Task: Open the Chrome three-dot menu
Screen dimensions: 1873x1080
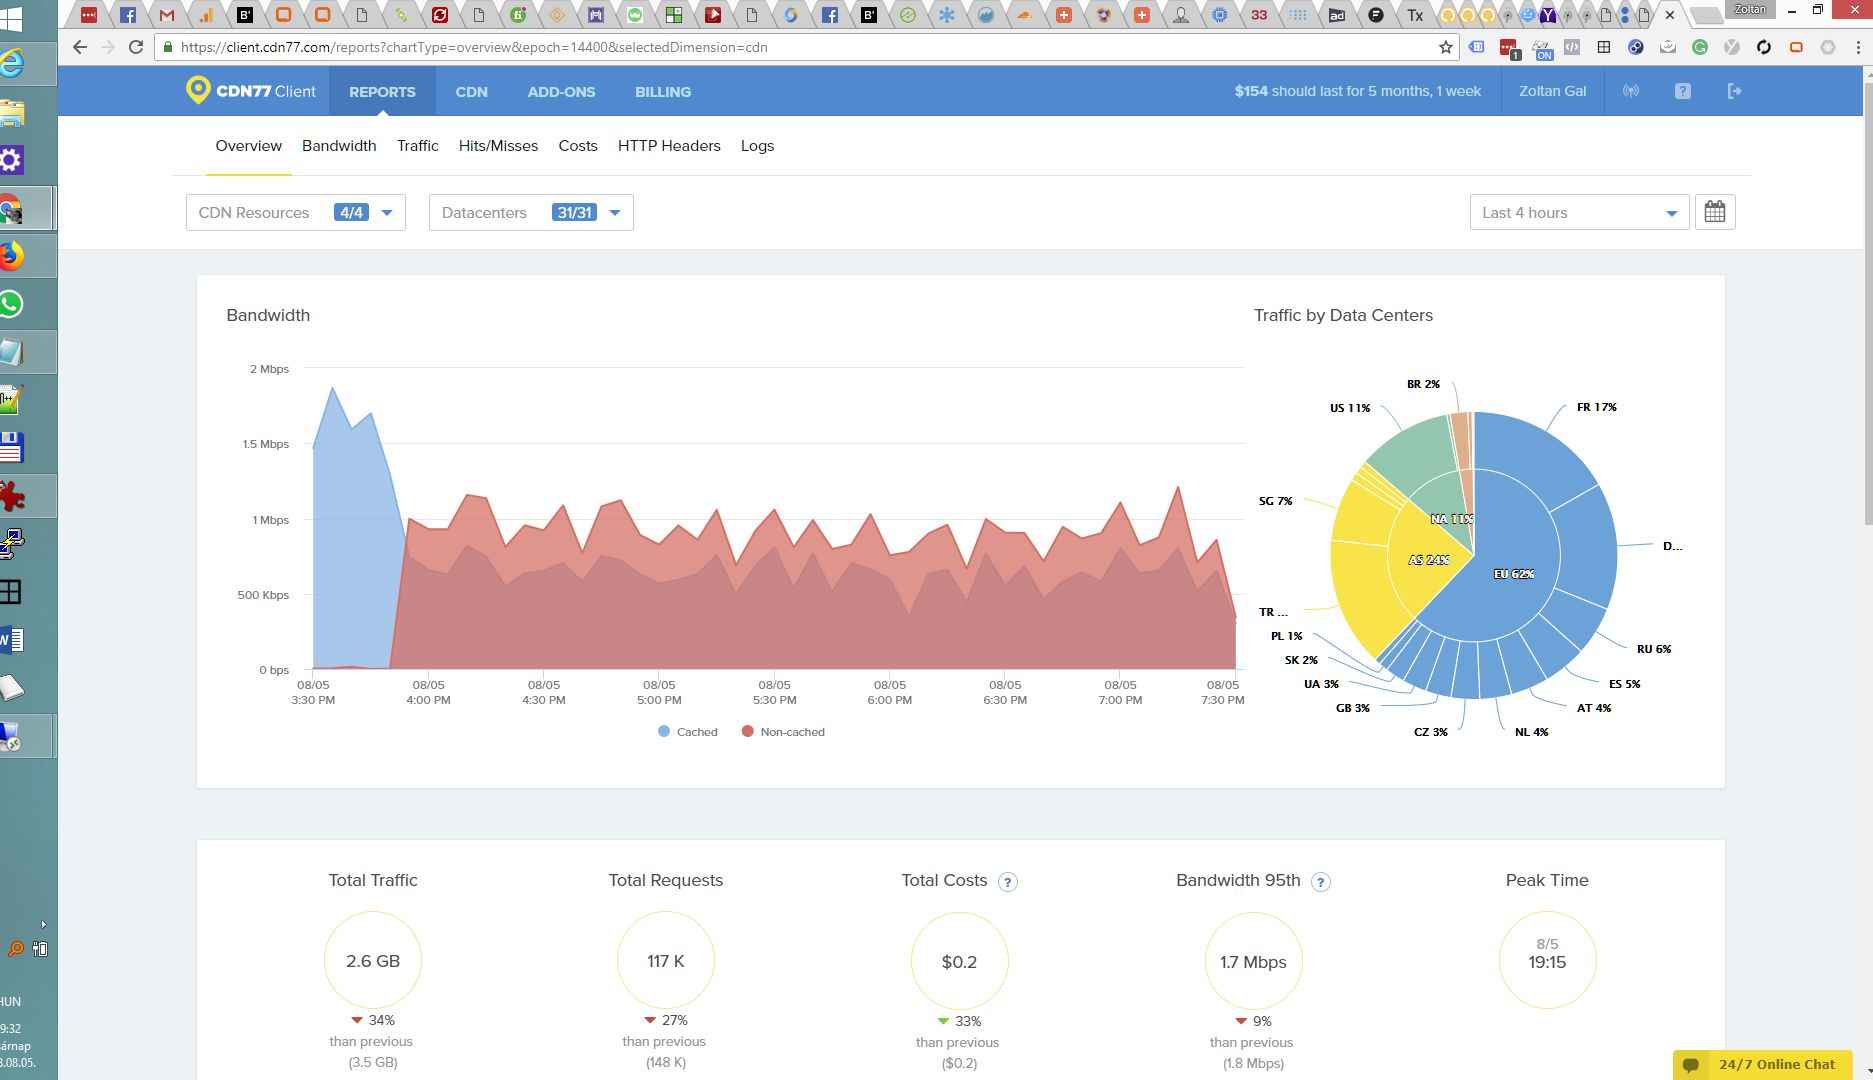Action: tap(1858, 47)
